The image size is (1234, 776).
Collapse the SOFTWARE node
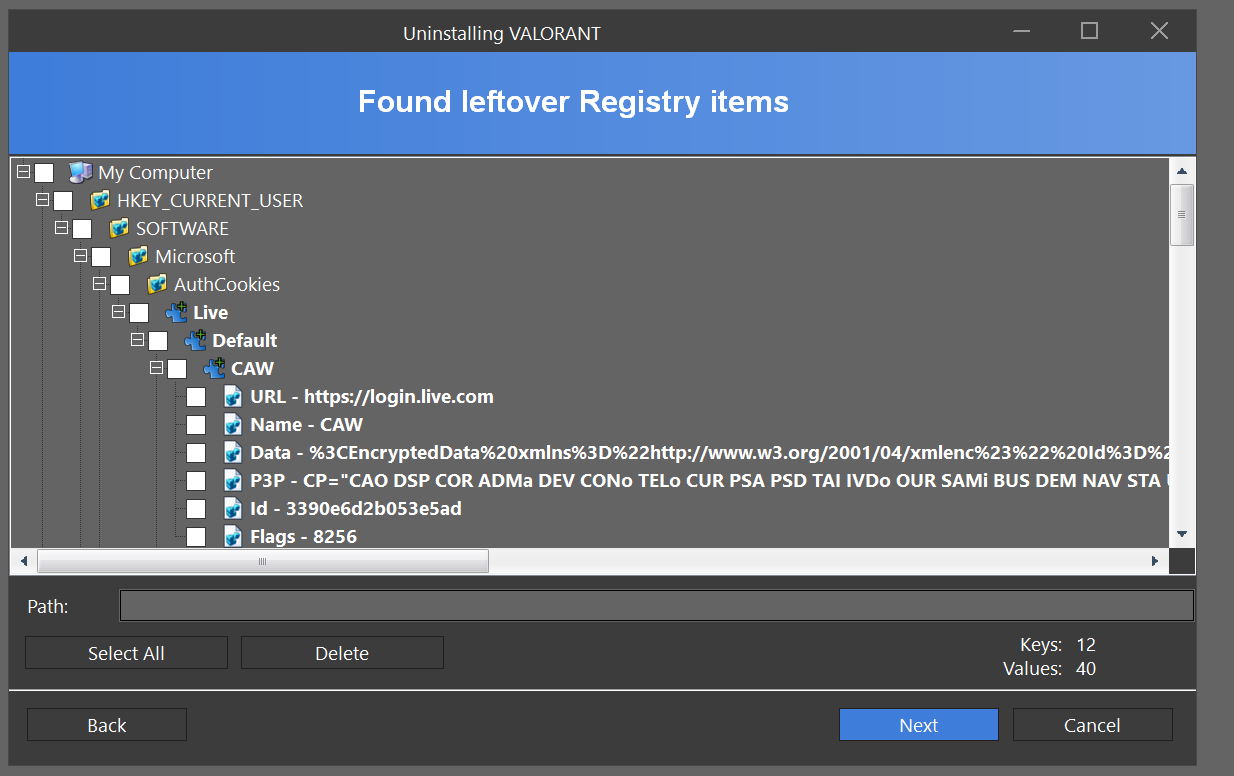[x=62, y=228]
